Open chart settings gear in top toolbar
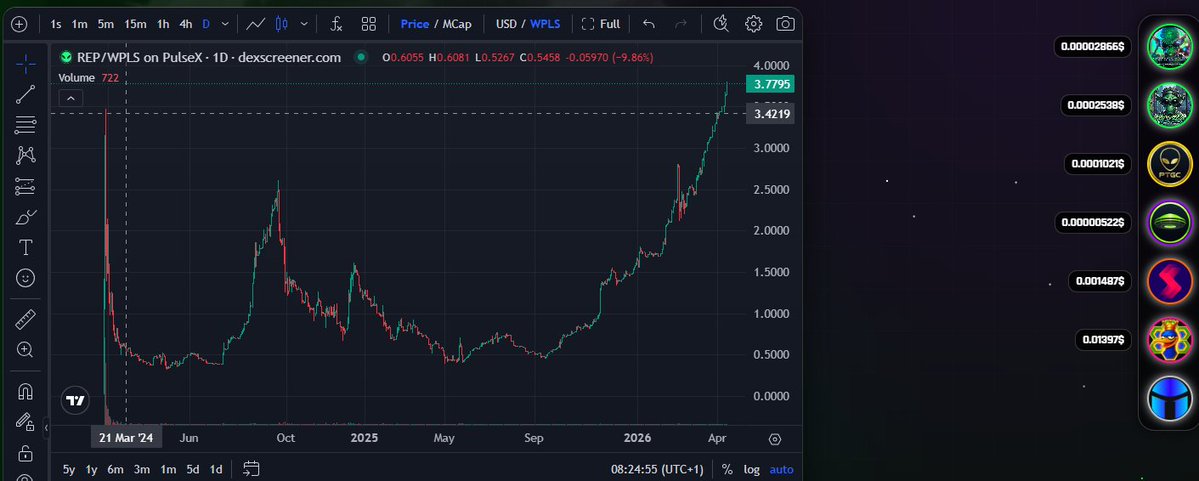This screenshot has height=481, width=1199. click(x=753, y=24)
